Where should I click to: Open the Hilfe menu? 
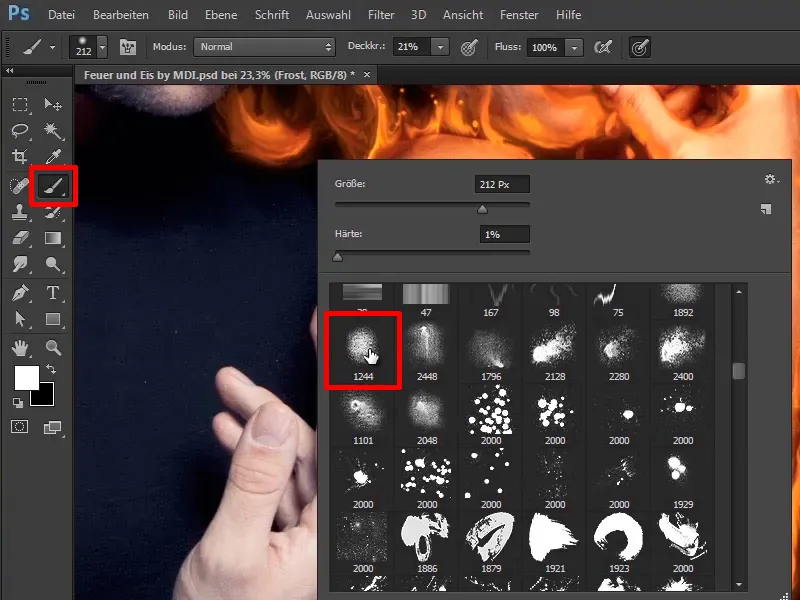568,15
